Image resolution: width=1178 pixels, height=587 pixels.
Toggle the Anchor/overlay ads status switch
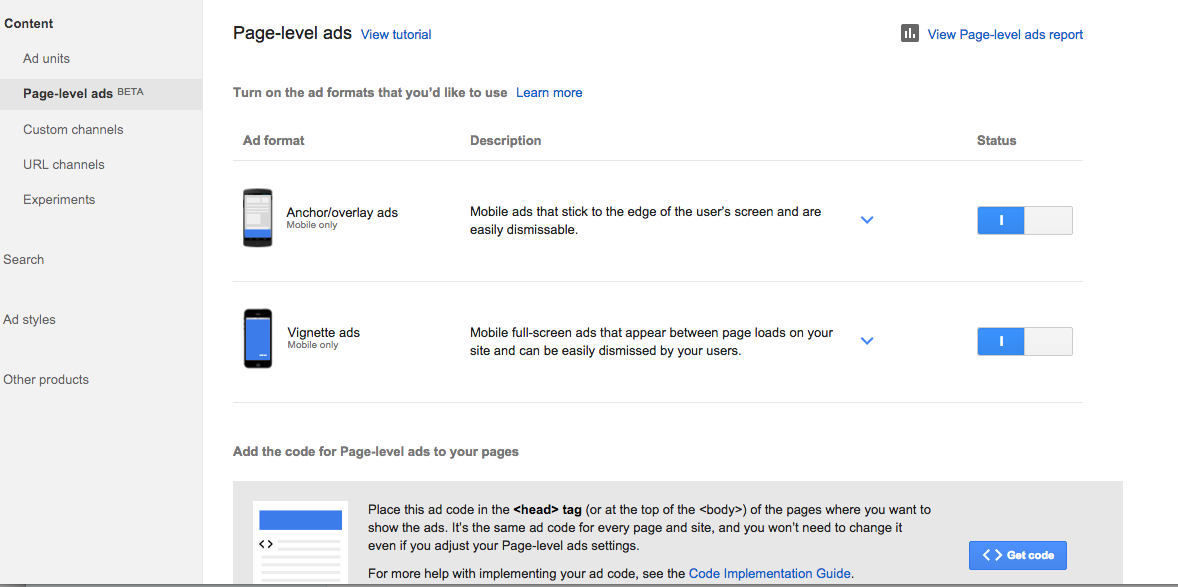click(1025, 220)
